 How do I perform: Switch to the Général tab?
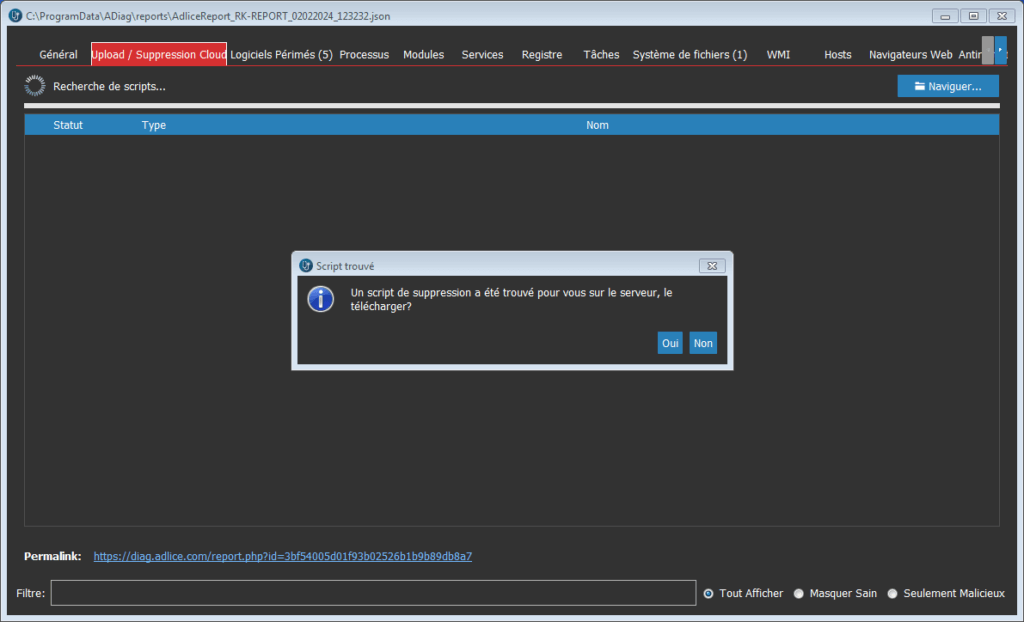click(x=58, y=55)
